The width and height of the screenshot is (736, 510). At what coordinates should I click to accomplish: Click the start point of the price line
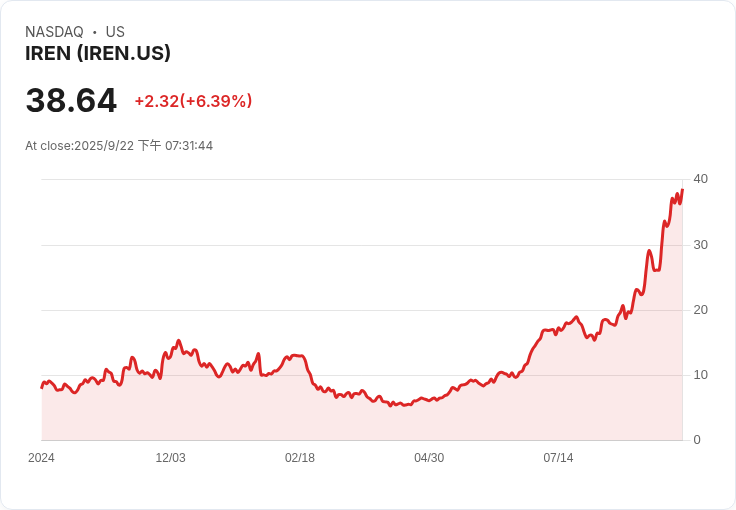42,388
